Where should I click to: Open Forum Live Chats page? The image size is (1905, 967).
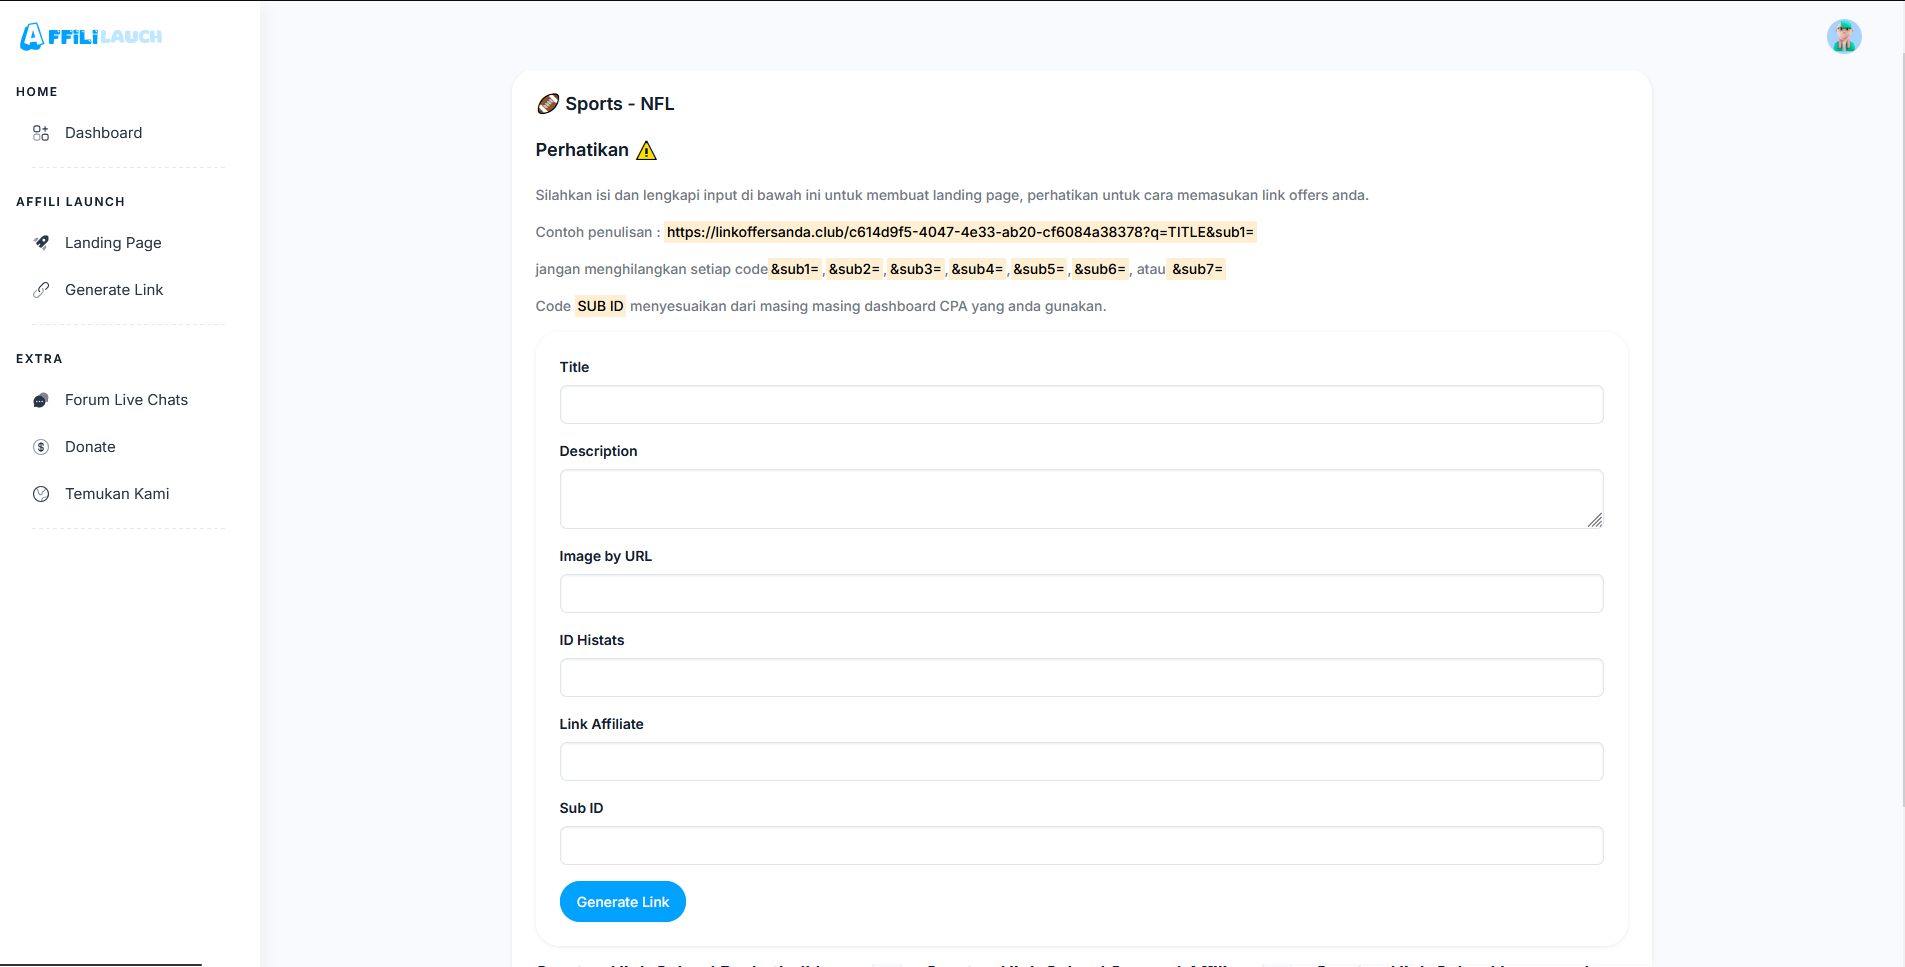point(126,400)
